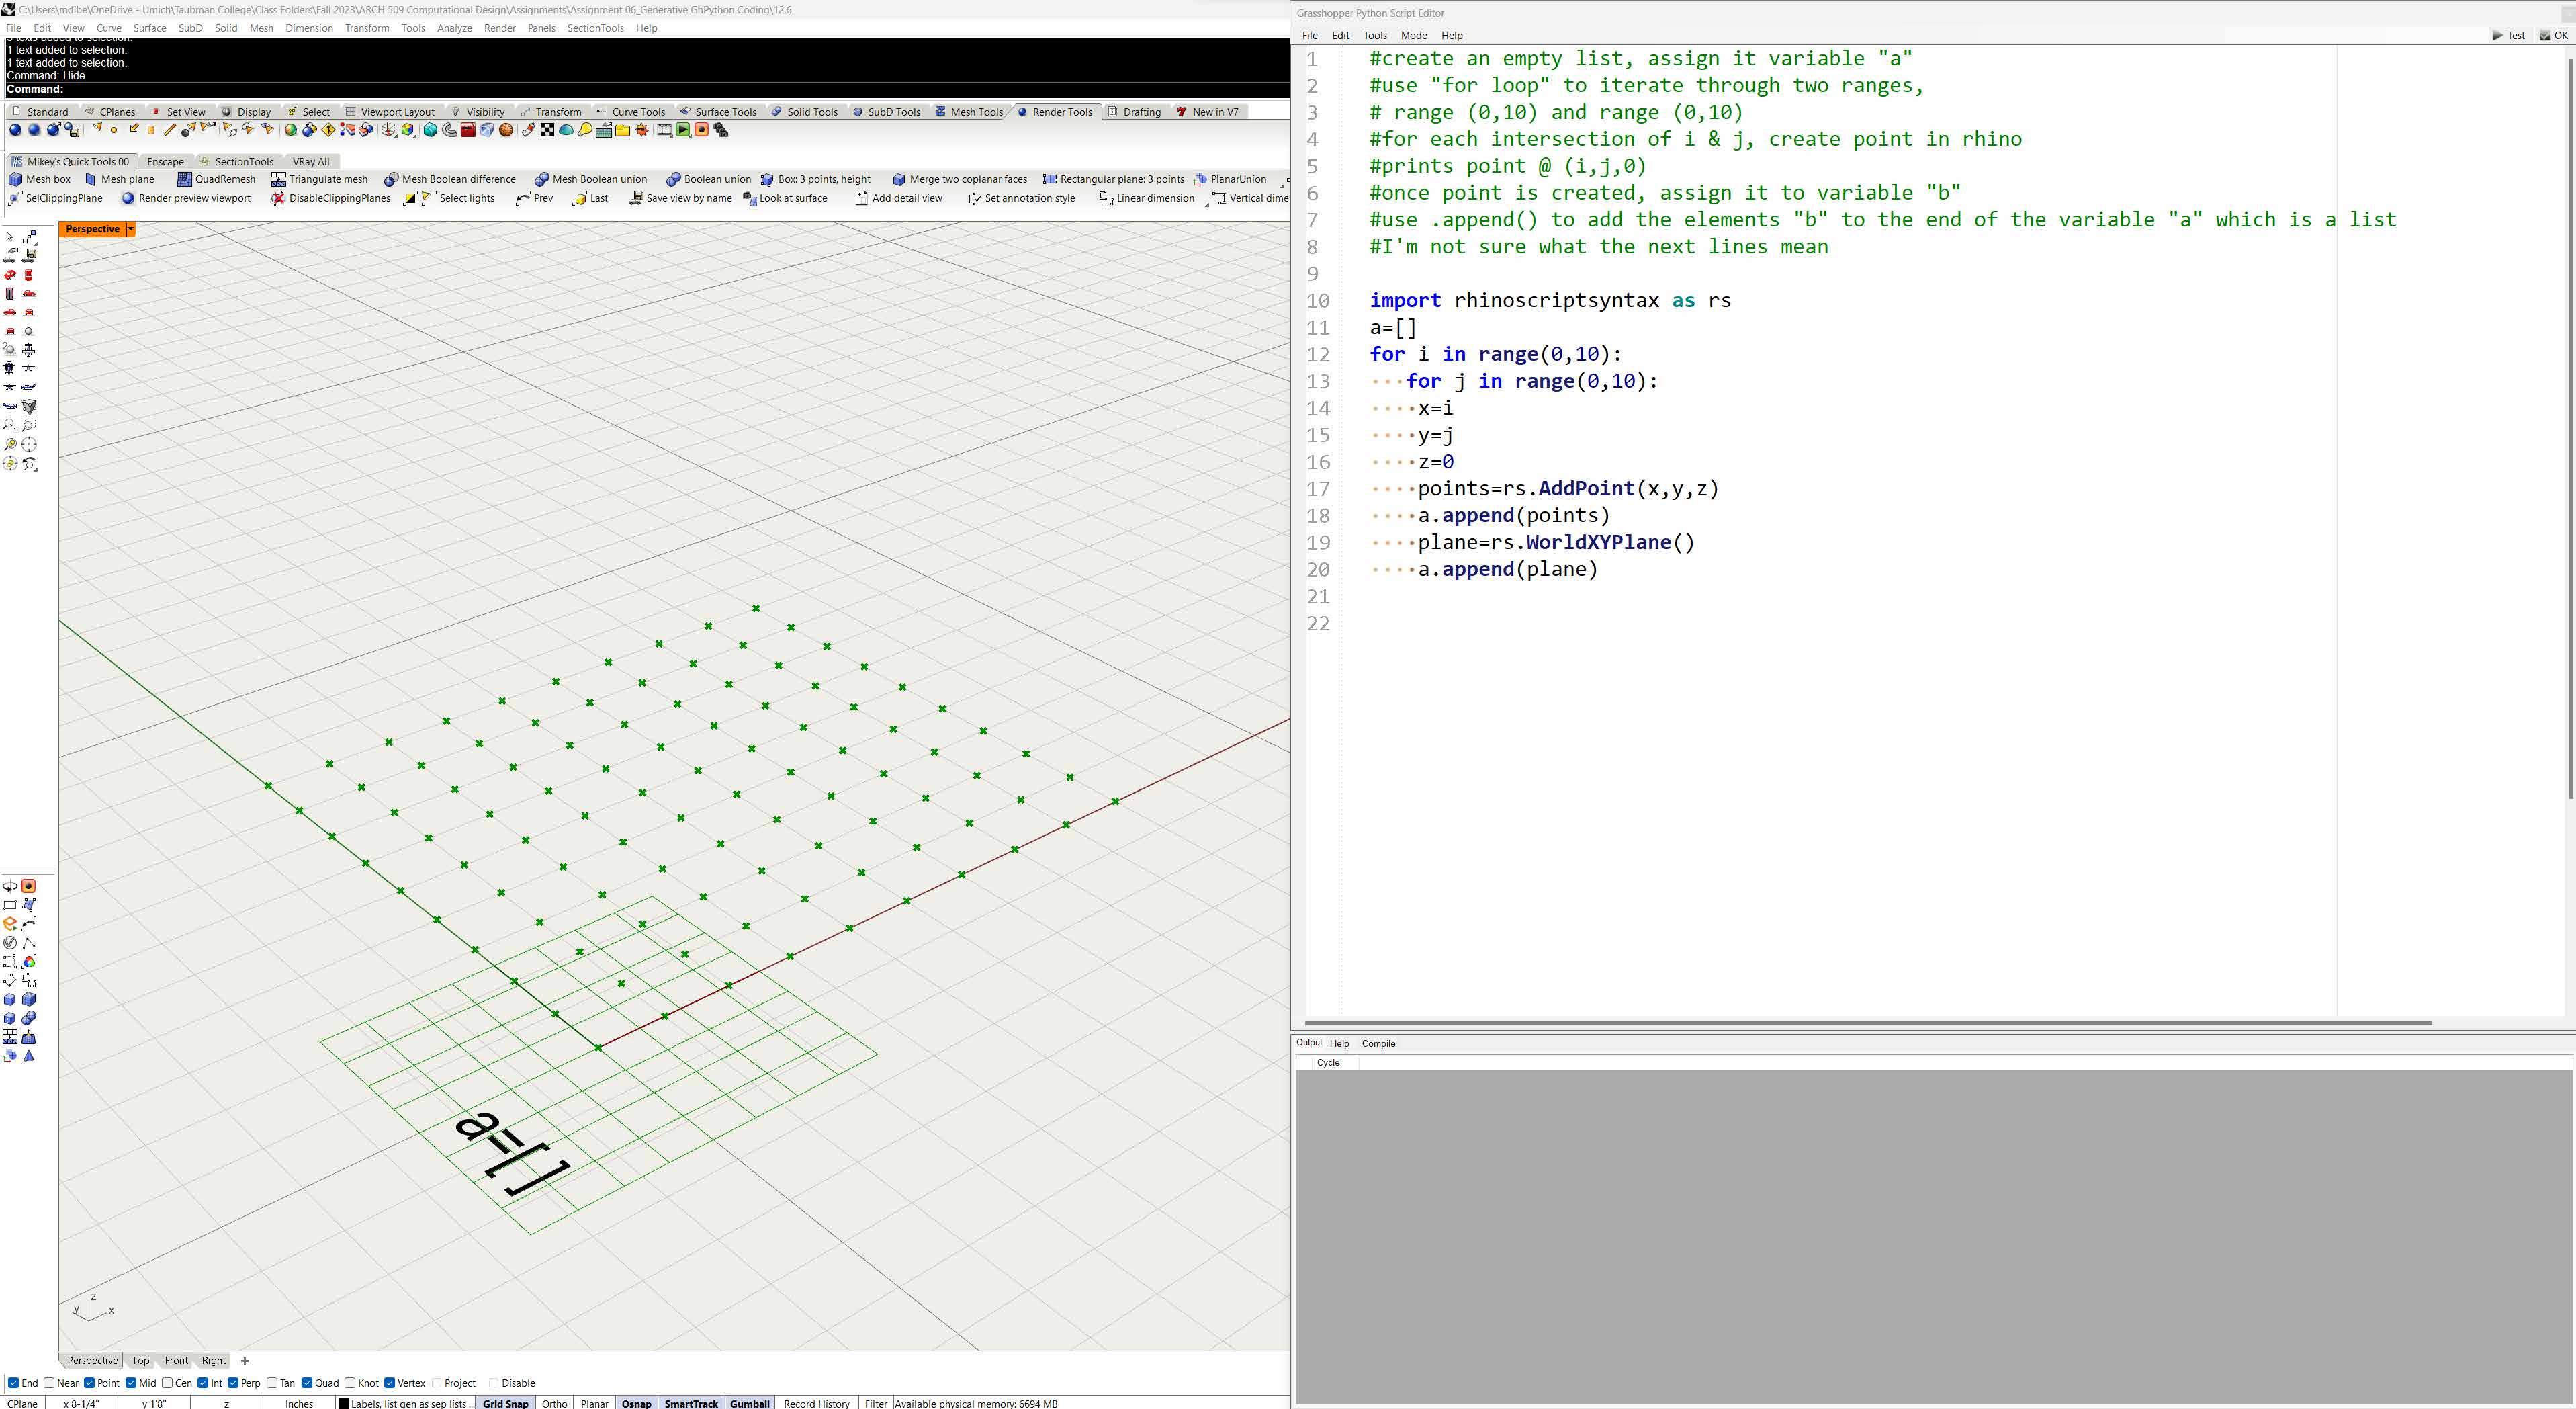This screenshot has height=1409, width=2576.
Task: Open the Mode menu in script editor
Action: point(1413,35)
